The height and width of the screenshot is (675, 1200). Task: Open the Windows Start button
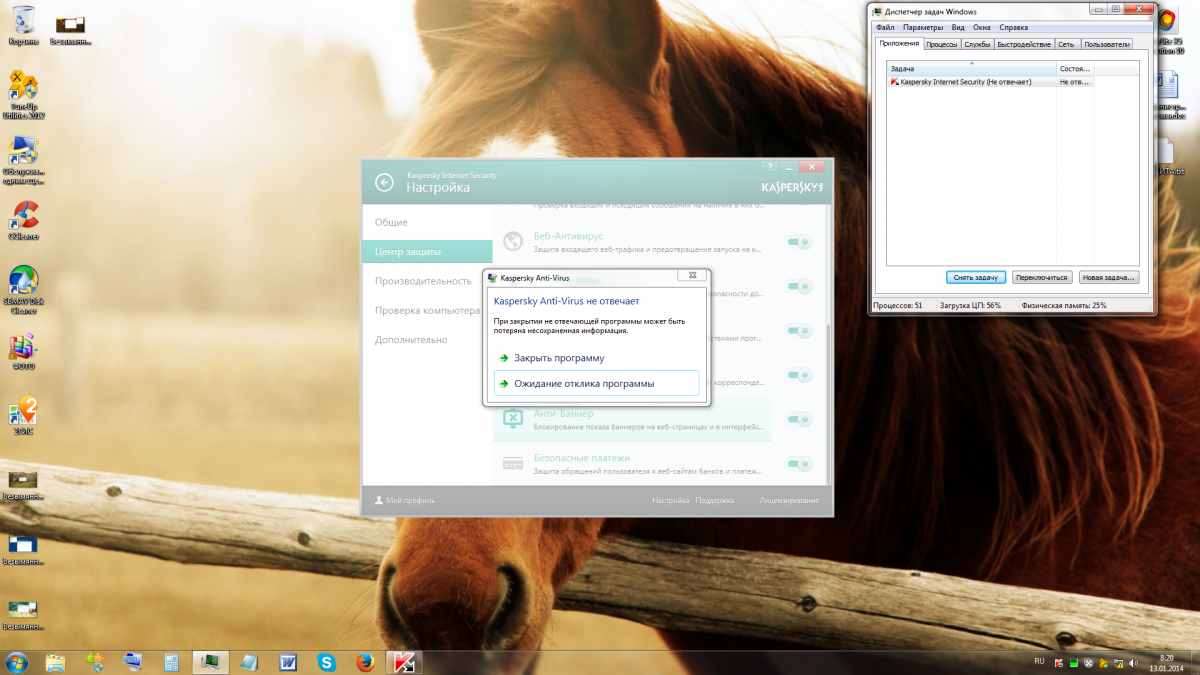tap(17, 662)
